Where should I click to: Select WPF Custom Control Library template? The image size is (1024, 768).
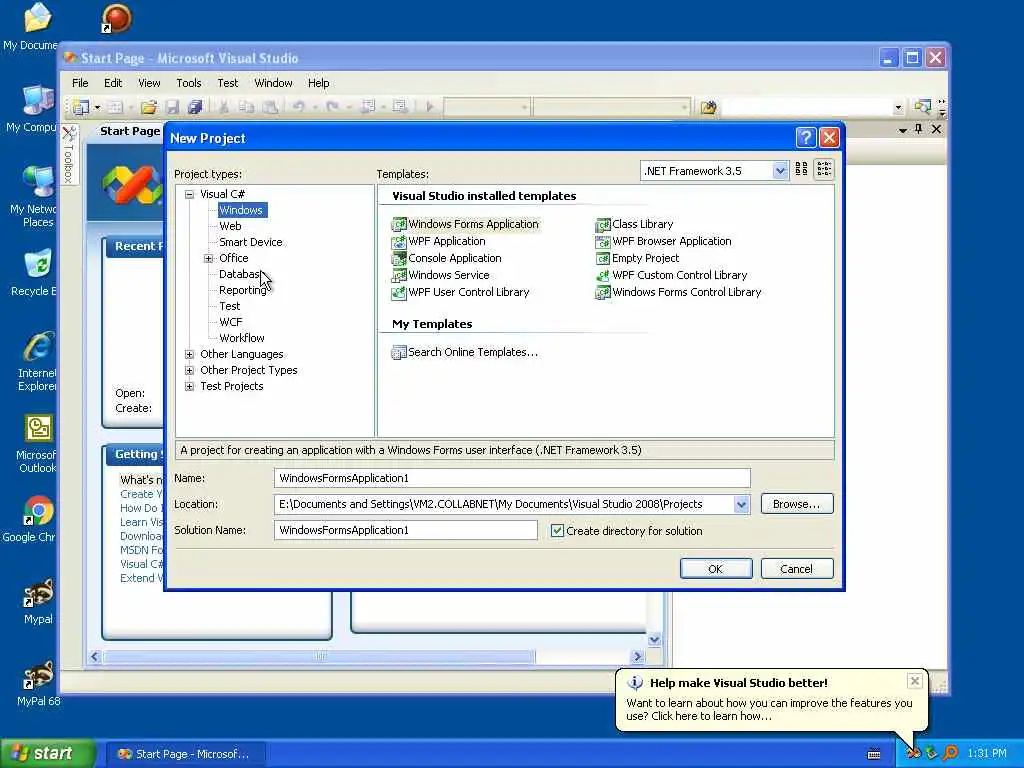pyautogui.click(x=671, y=275)
